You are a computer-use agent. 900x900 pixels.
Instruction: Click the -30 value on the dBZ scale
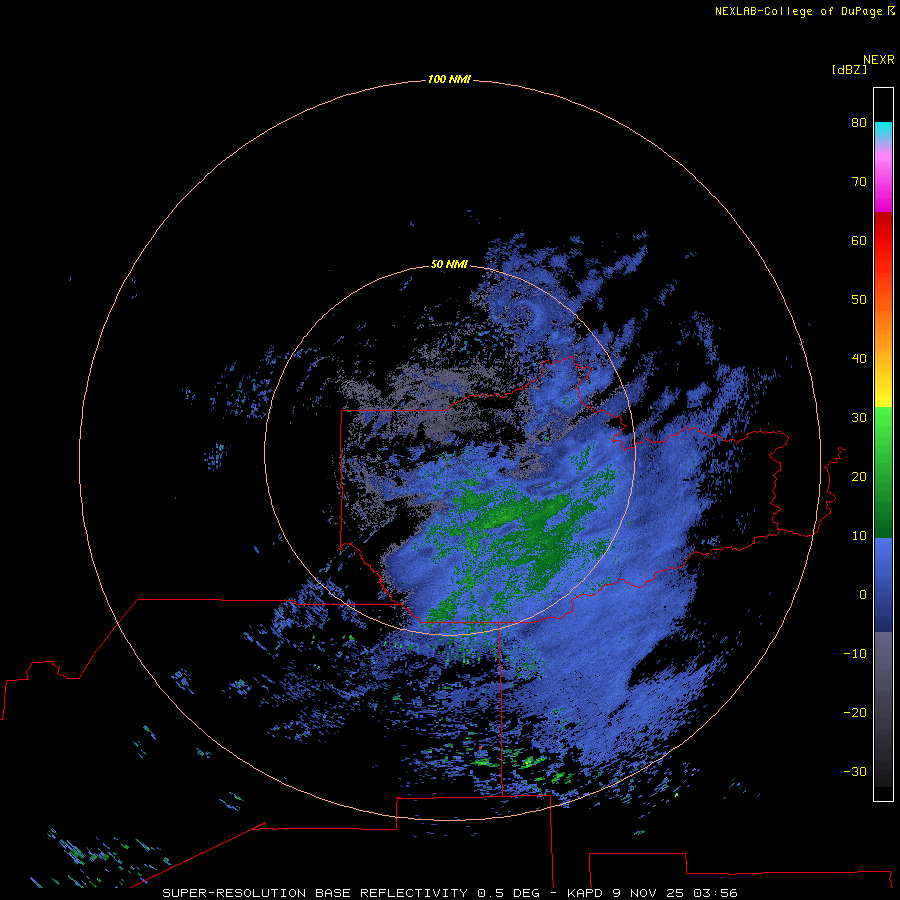pos(855,772)
